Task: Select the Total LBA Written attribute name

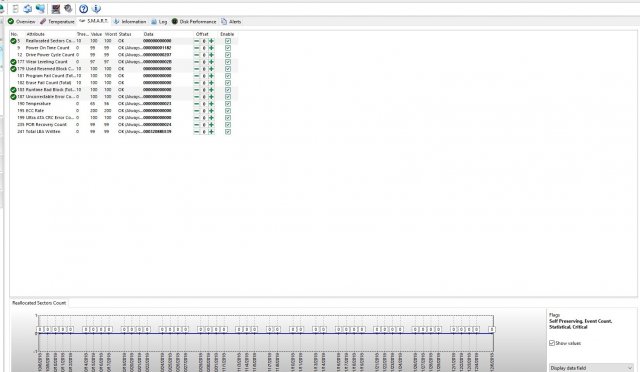Action: 43,131
